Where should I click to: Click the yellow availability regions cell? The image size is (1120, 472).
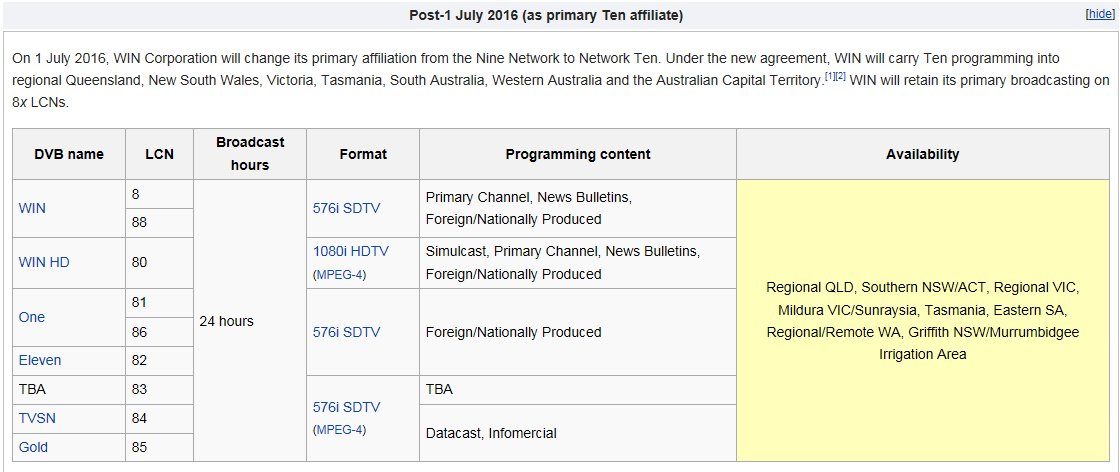[x=922, y=320]
